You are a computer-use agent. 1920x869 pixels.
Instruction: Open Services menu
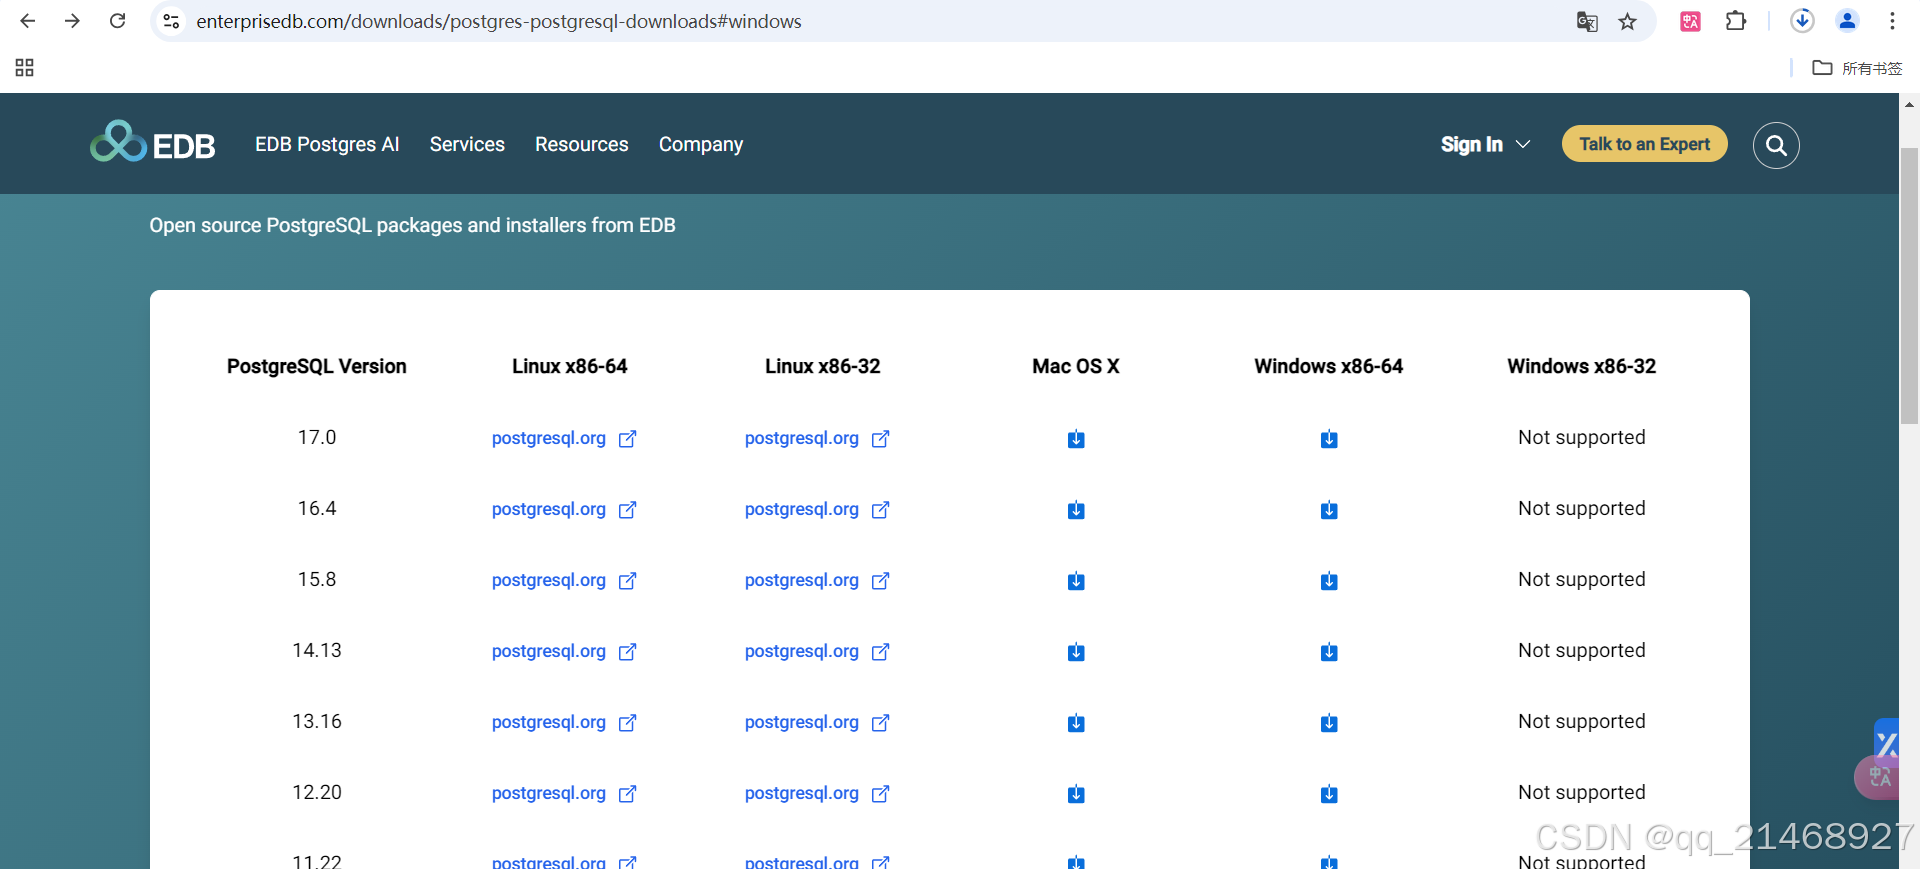[x=467, y=144]
